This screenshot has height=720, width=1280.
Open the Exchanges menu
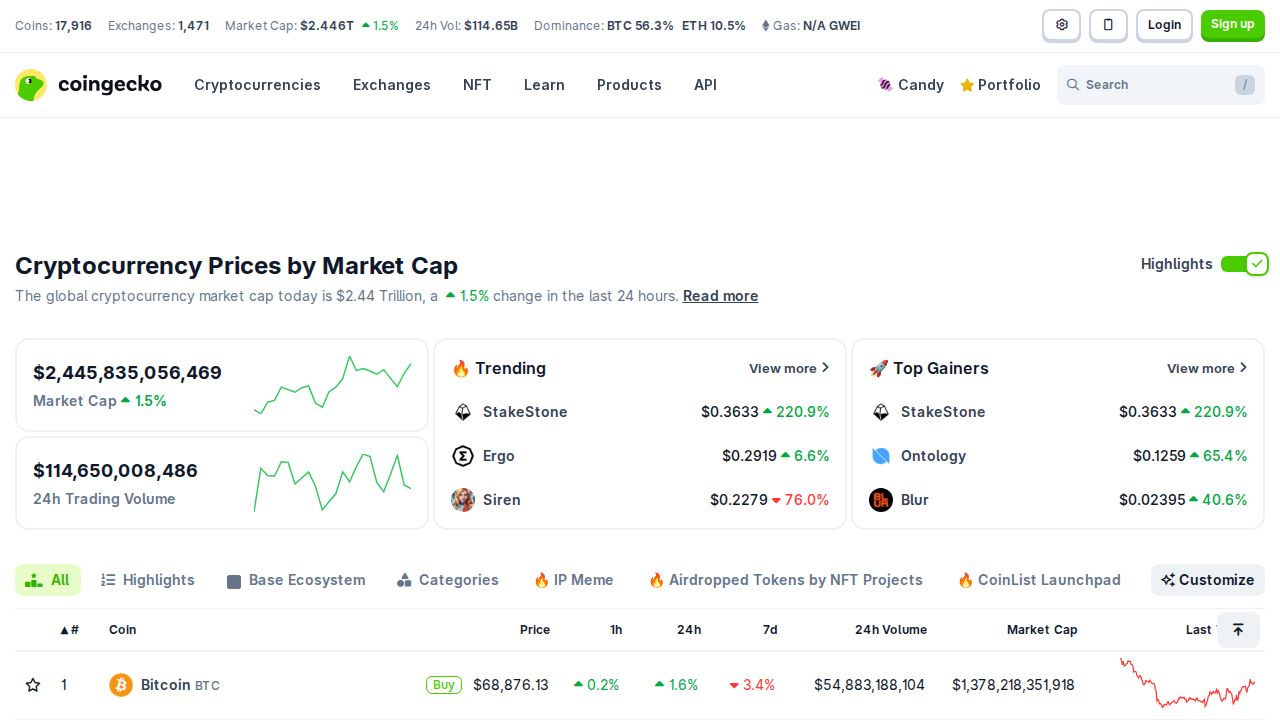(392, 85)
